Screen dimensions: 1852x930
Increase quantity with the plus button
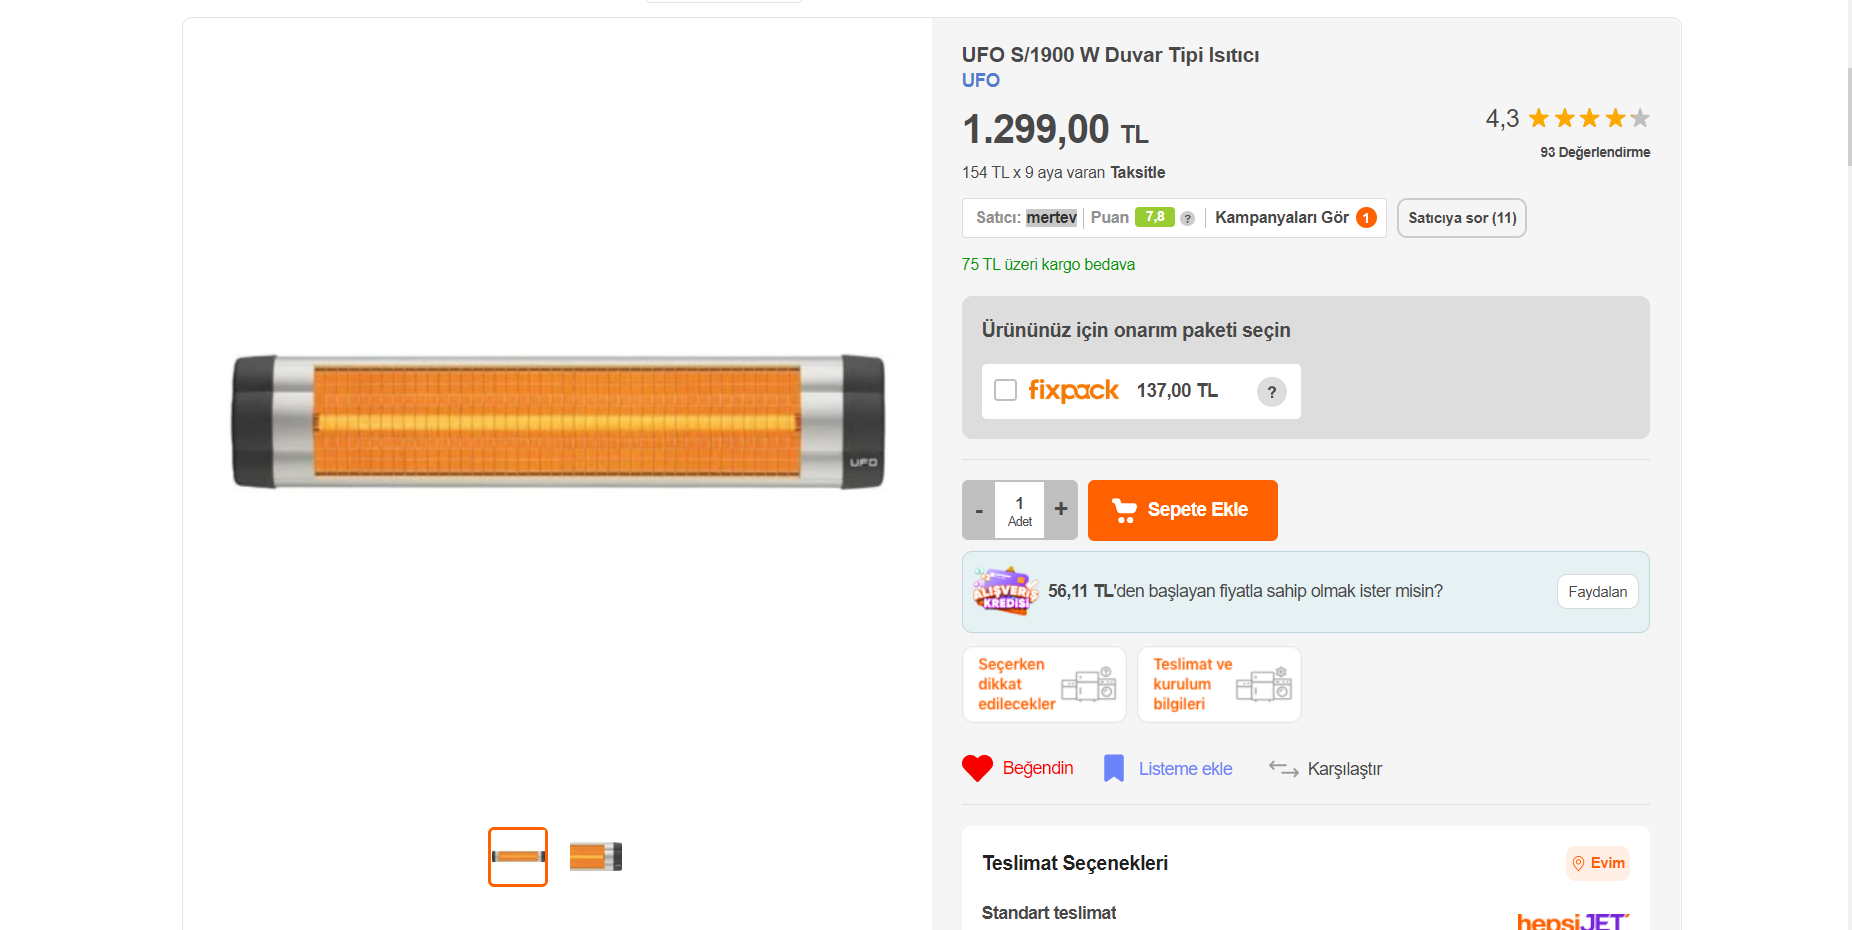1061,510
